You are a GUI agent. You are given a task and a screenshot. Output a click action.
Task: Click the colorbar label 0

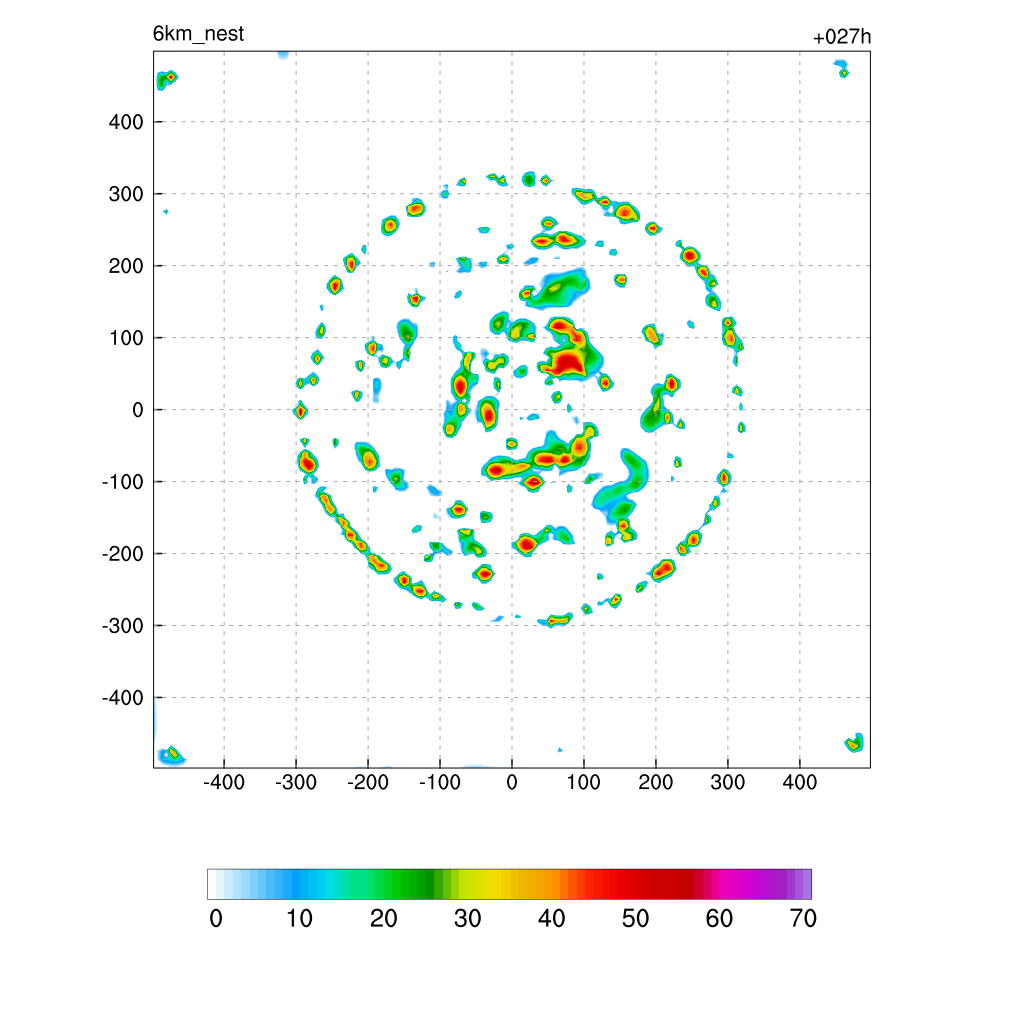pos(216,919)
